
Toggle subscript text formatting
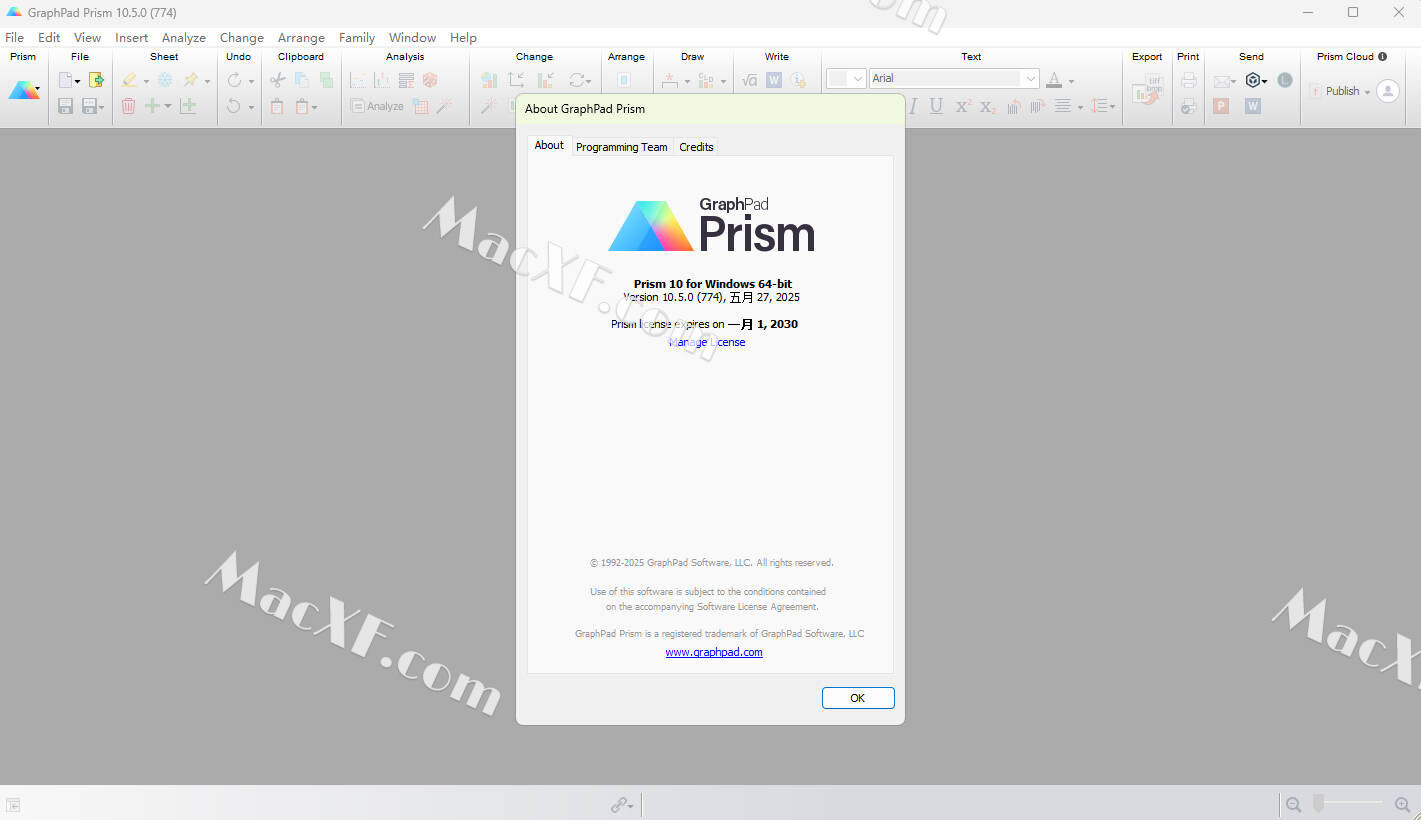click(x=987, y=106)
